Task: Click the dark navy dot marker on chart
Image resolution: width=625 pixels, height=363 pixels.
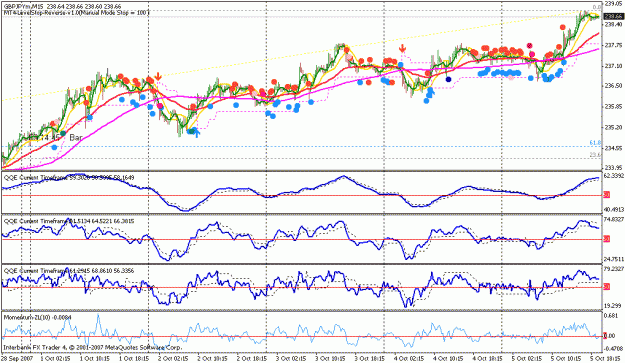Action: (448, 79)
